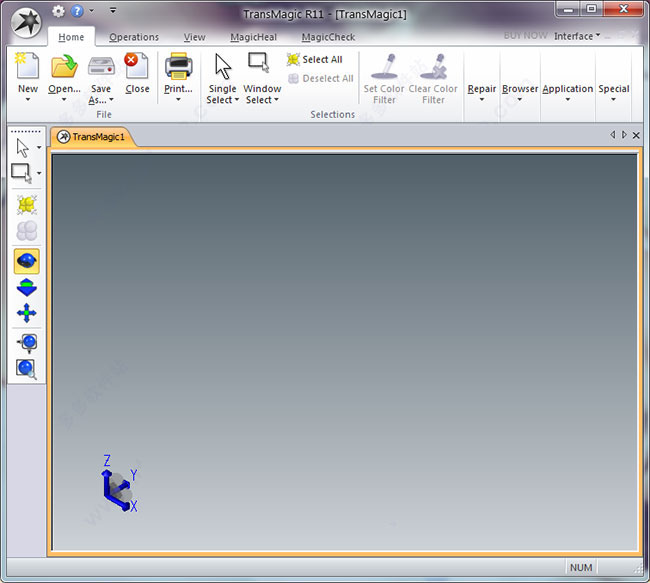650x583 pixels.
Task: Toggle the blue up-down zoom arrows tool
Action: click(x=27, y=287)
